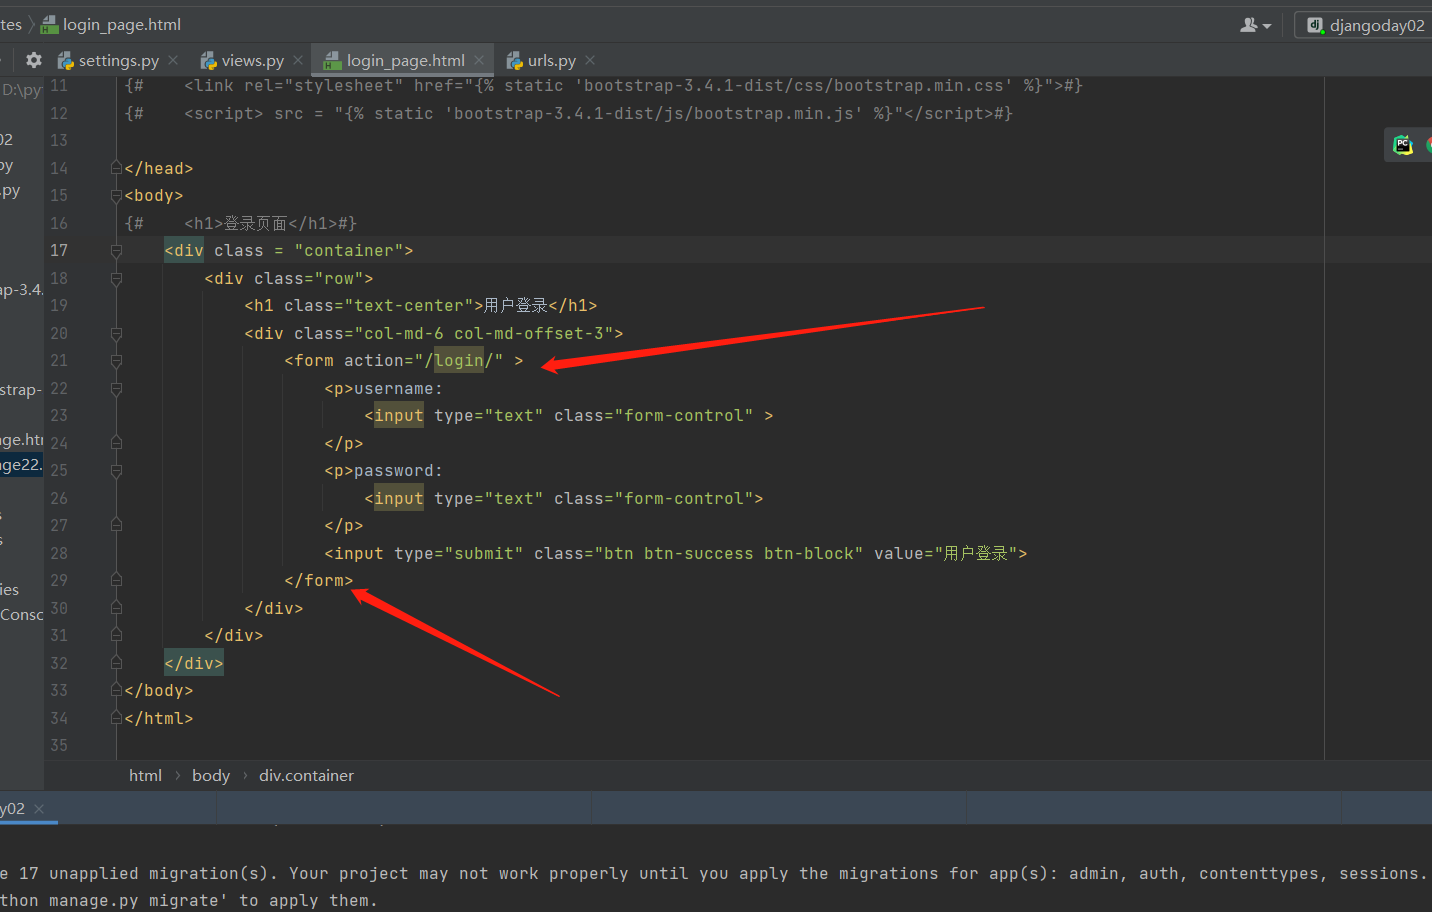Screen dimensions: 1432x912
Task: Click the fold end marker on line 29
Action: [x=116, y=581]
